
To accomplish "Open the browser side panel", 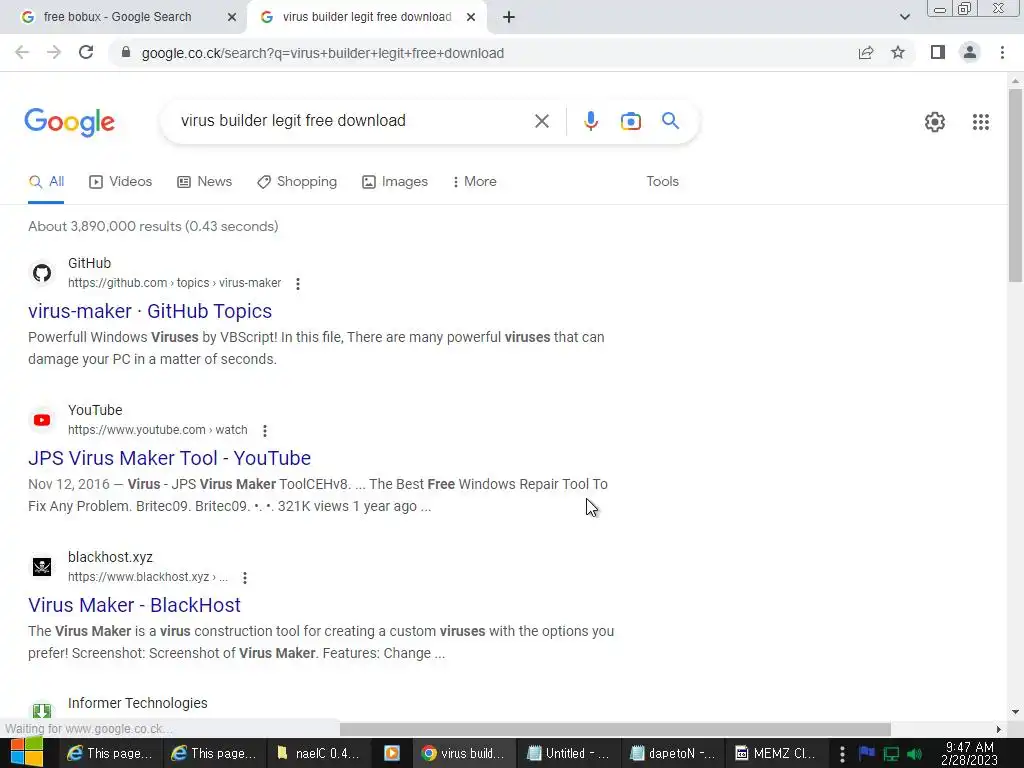I will tap(938, 53).
